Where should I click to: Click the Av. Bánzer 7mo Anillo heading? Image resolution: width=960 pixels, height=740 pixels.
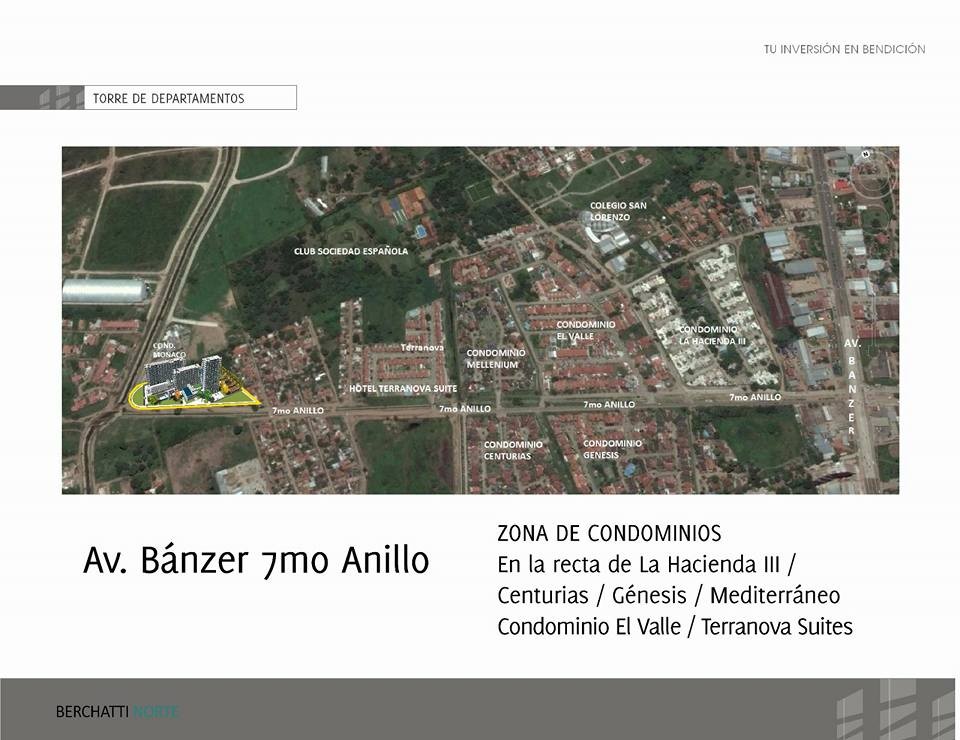point(254,561)
